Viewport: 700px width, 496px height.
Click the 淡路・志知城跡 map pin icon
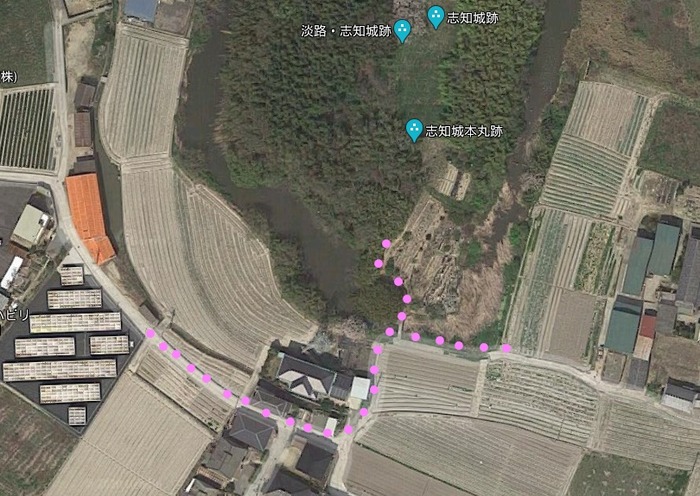(402, 31)
